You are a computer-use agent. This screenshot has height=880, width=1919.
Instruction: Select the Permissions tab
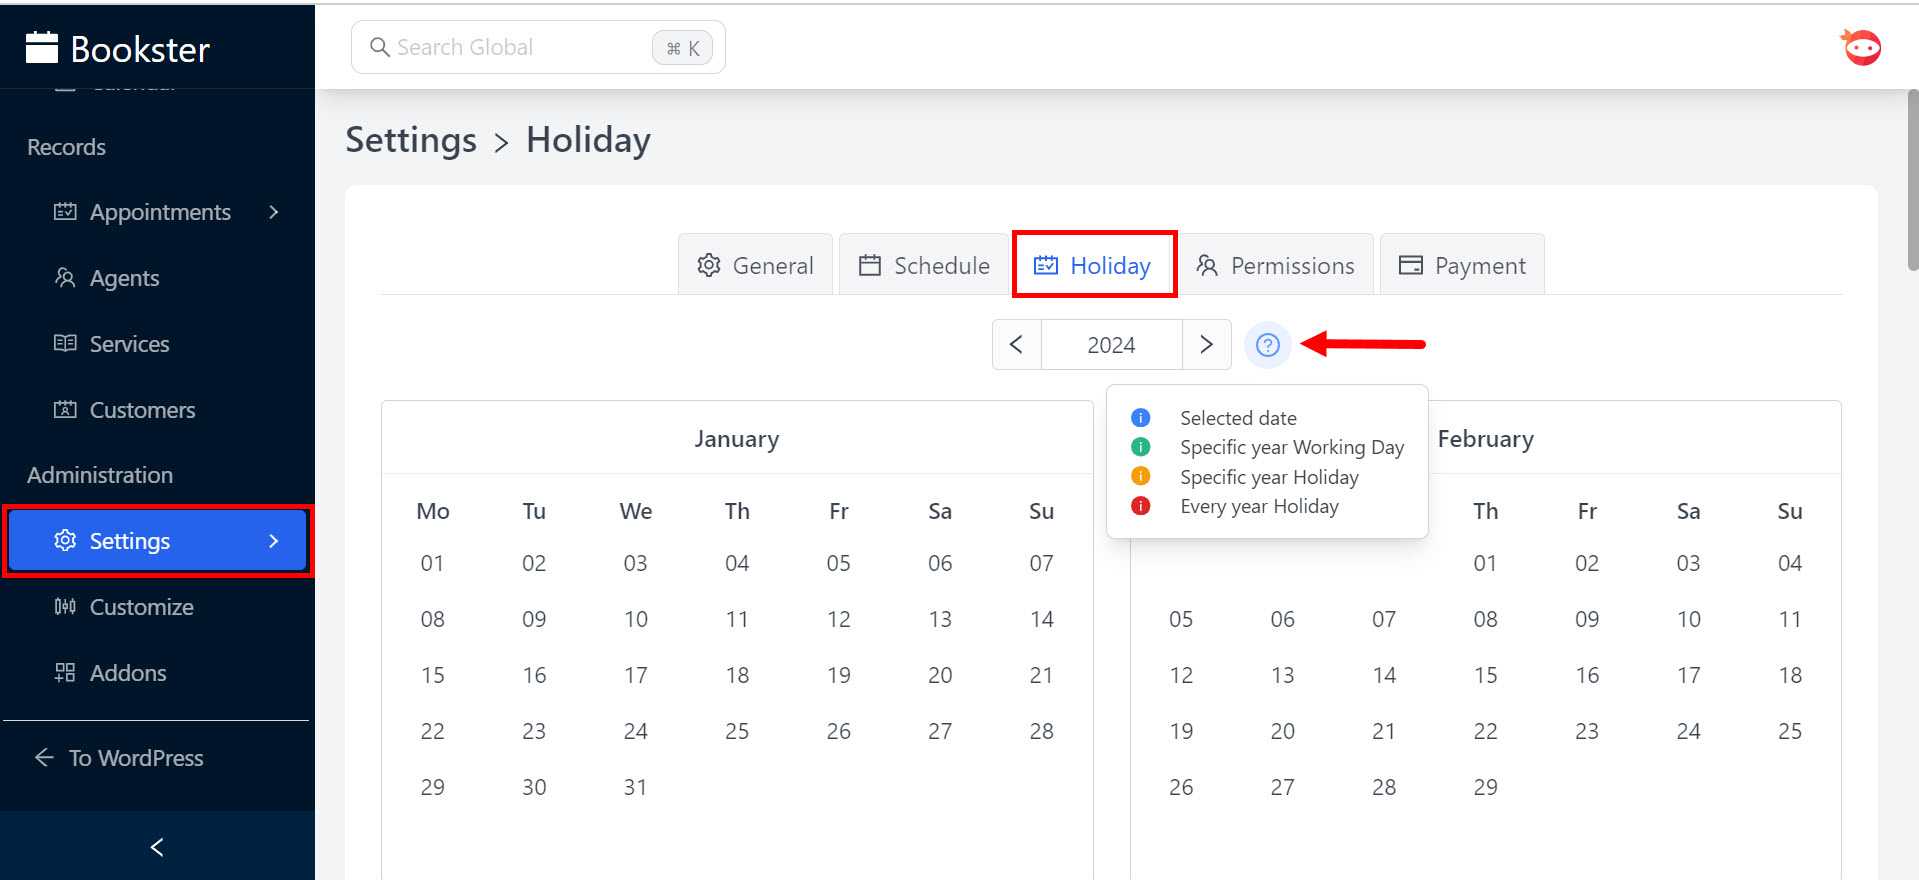click(x=1275, y=265)
